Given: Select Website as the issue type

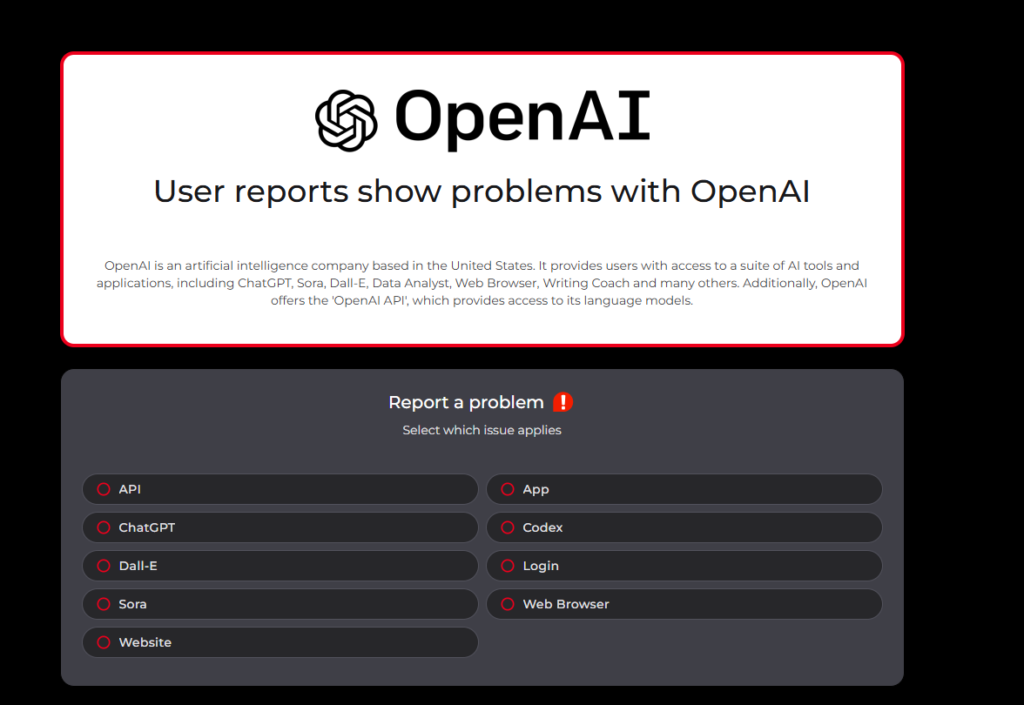Looking at the screenshot, I should point(103,642).
